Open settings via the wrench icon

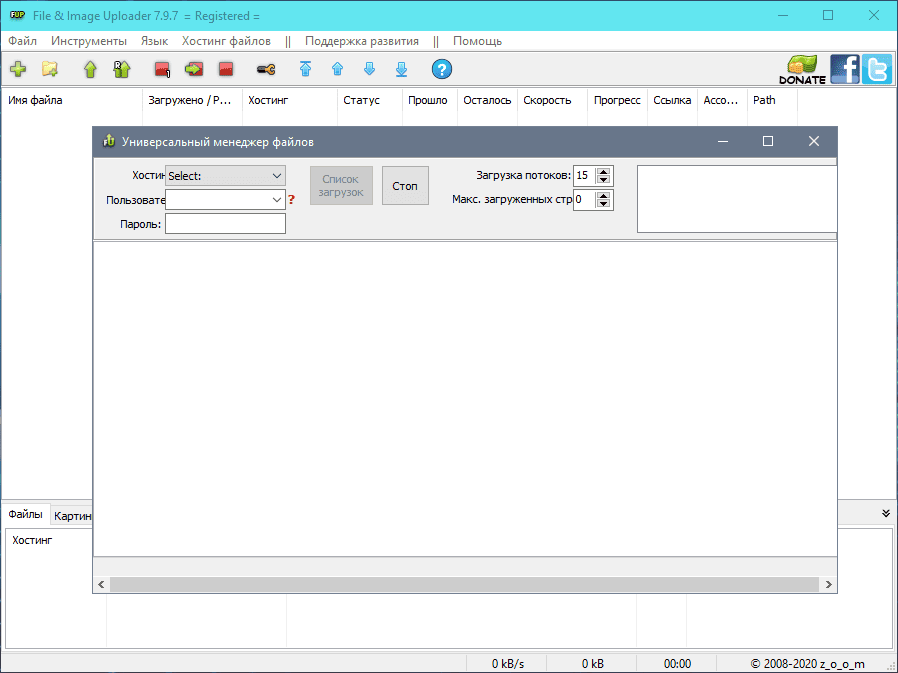[x=266, y=69]
